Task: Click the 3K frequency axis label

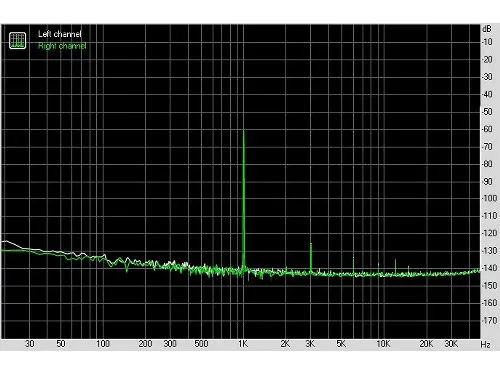Action: pos(310,344)
